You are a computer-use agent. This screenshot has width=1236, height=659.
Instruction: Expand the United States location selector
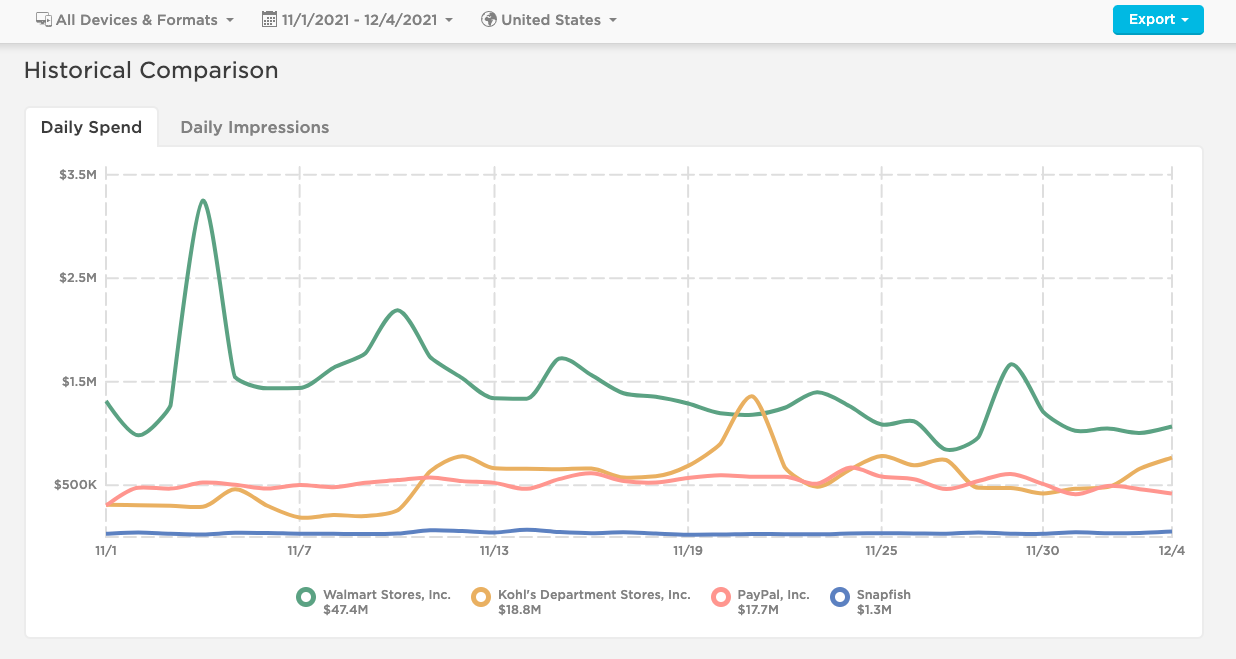548,19
